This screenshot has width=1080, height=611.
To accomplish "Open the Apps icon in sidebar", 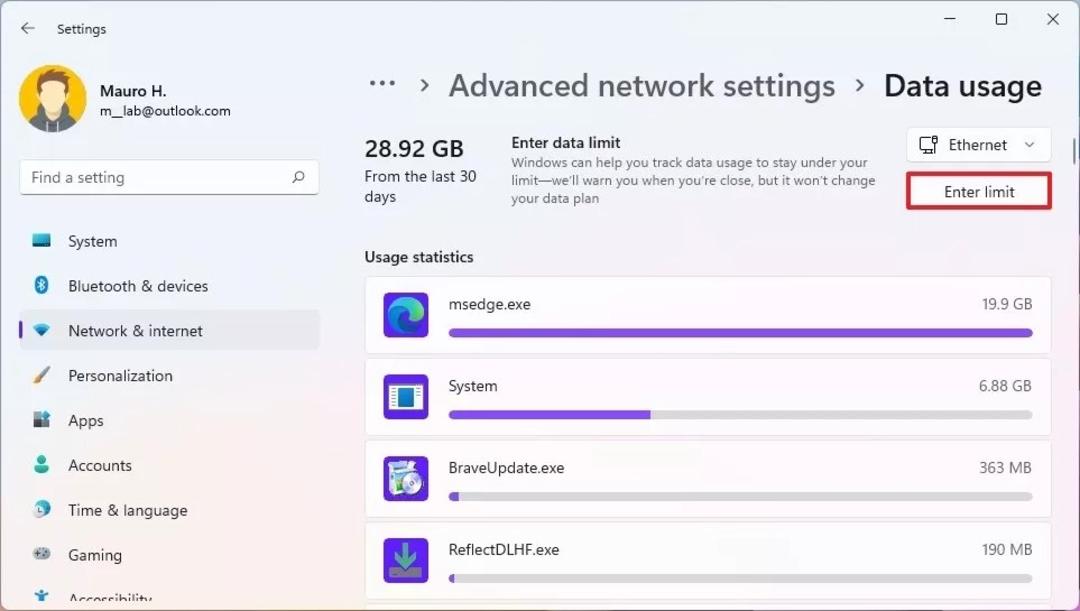I will point(41,420).
